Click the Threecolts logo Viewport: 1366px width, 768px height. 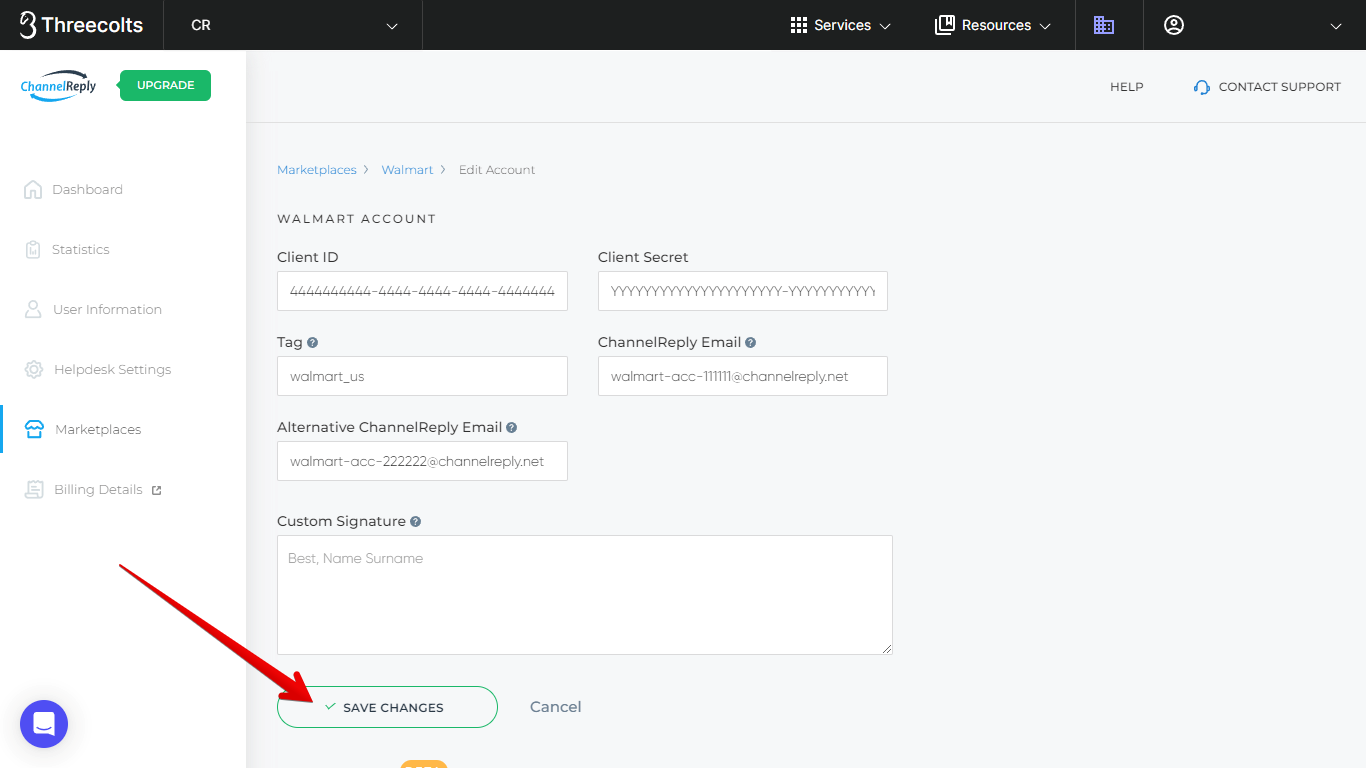click(x=81, y=25)
